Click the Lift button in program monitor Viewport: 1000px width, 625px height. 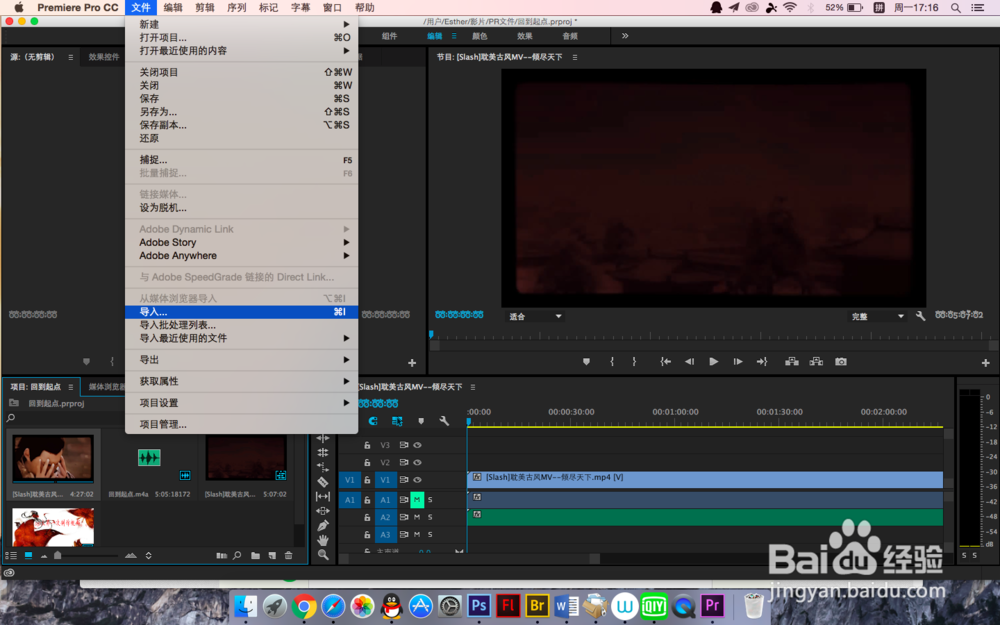click(x=791, y=362)
